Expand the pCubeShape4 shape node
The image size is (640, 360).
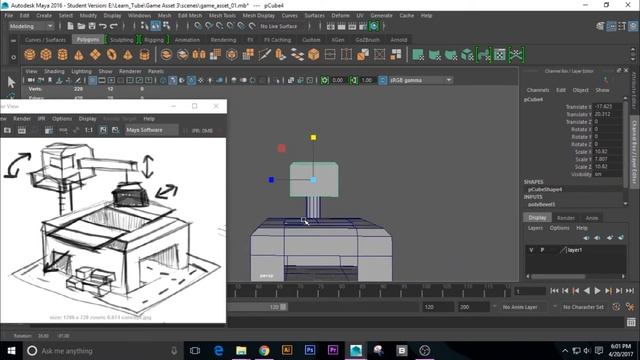click(x=545, y=189)
